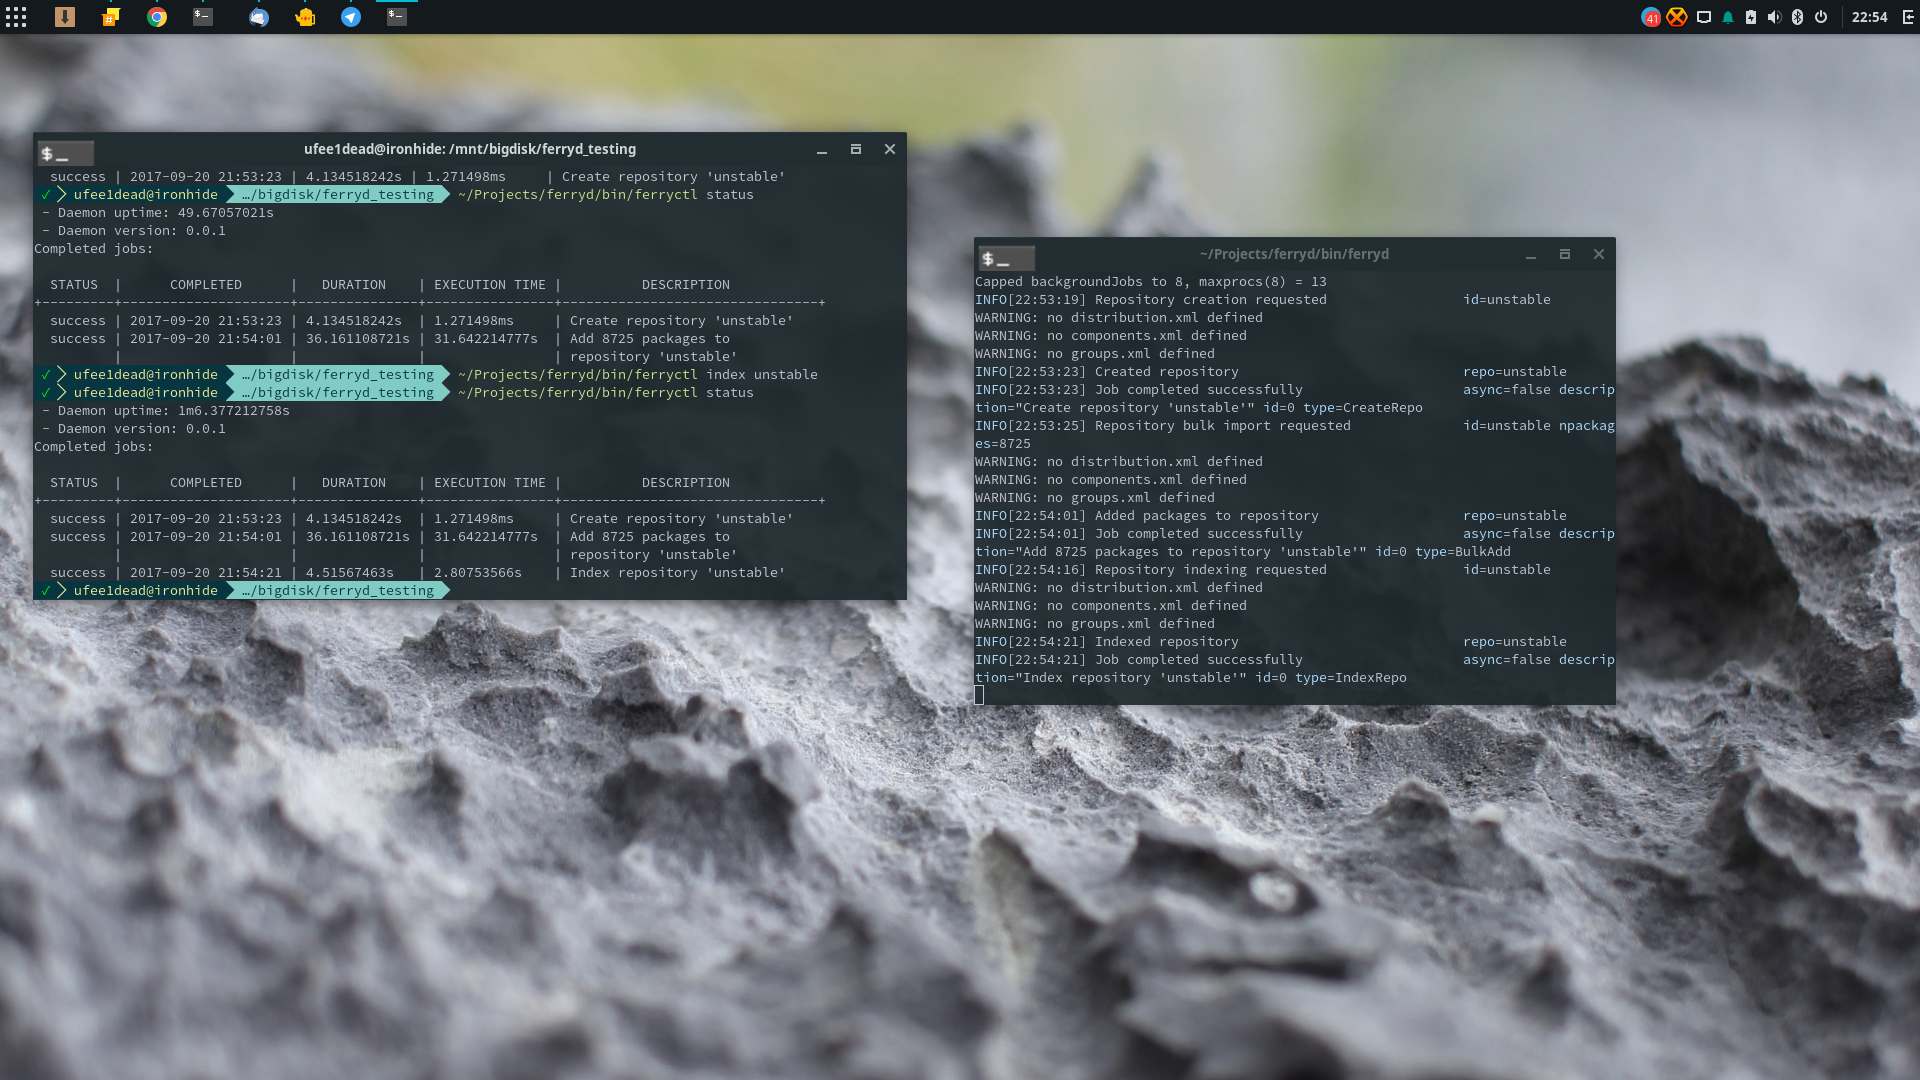This screenshot has width=1920, height=1080.
Task: Maximize the ferryd_testing terminal window
Action: pos(856,149)
